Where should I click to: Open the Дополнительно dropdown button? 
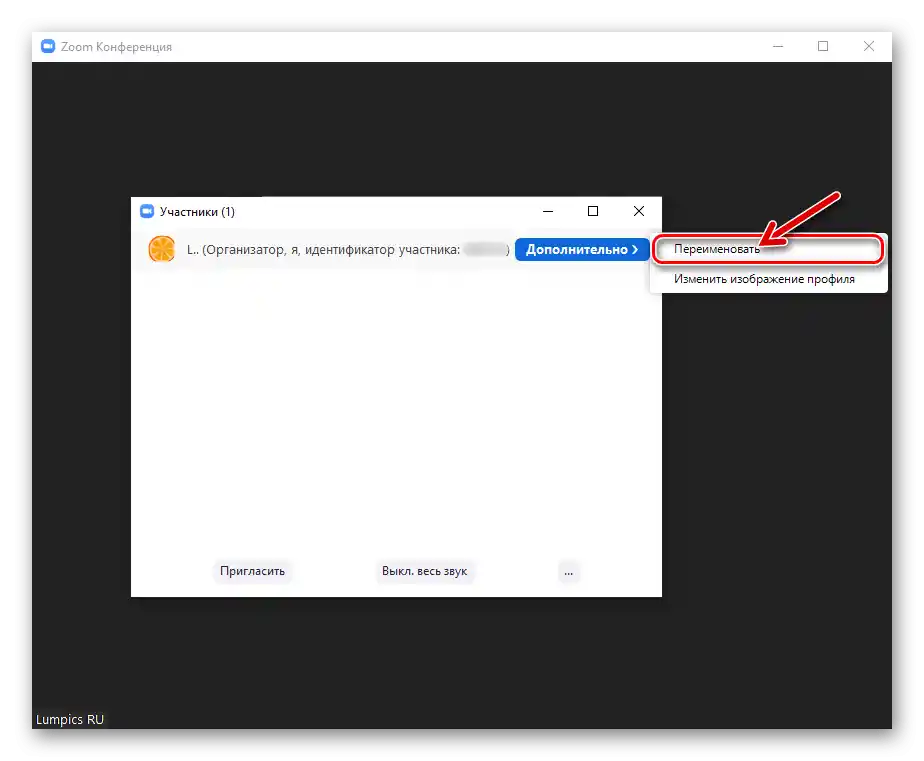(x=582, y=249)
